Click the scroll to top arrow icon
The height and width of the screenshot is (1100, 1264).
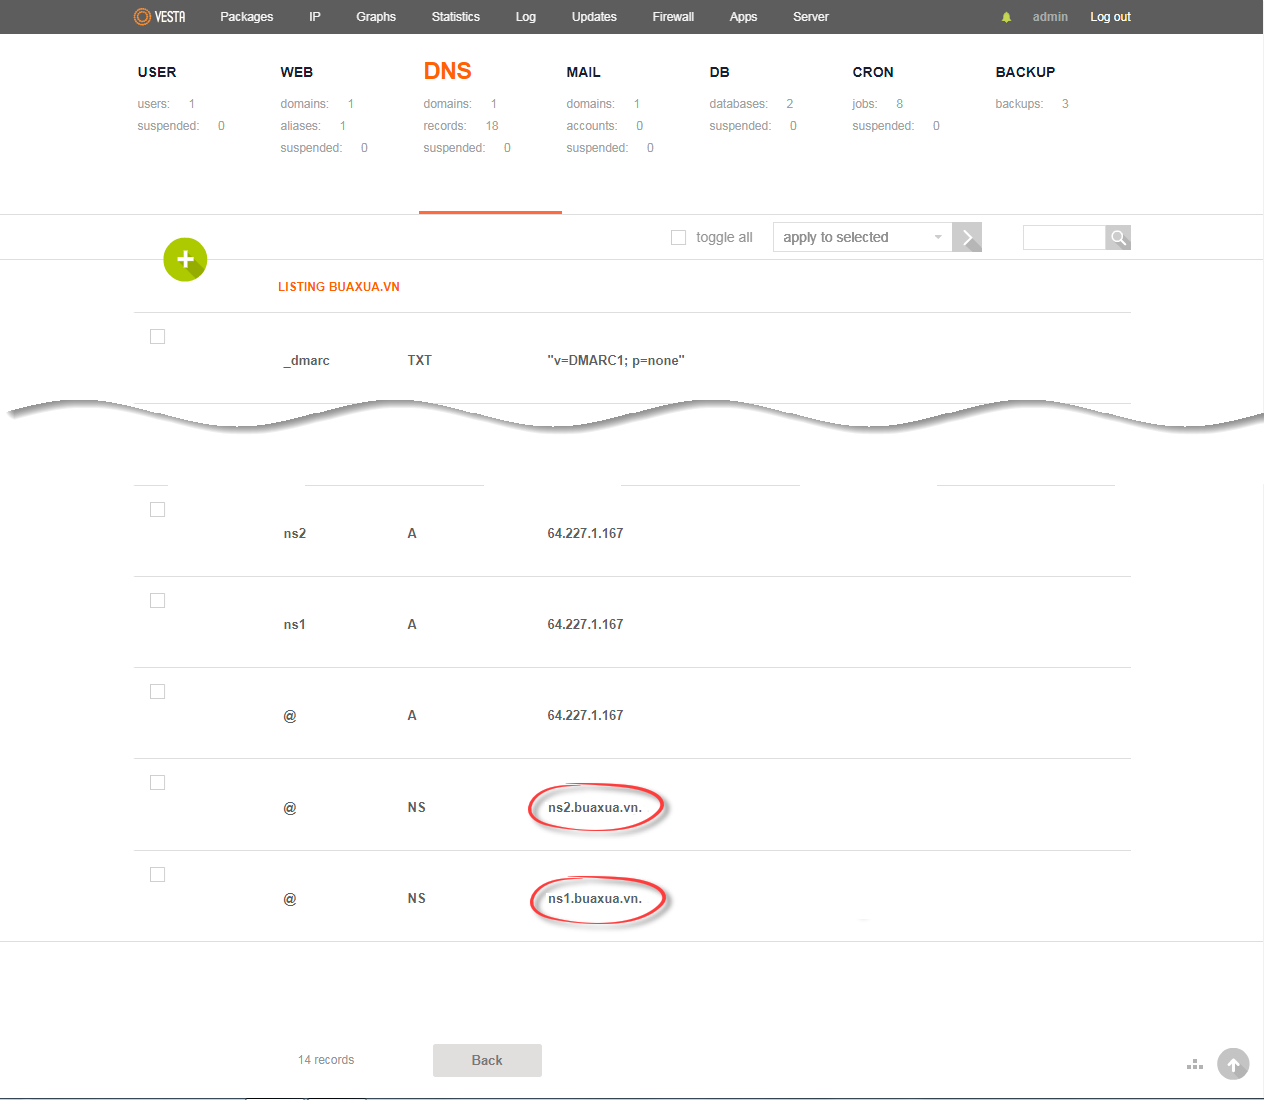pyautogui.click(x=1233, y=1064)
